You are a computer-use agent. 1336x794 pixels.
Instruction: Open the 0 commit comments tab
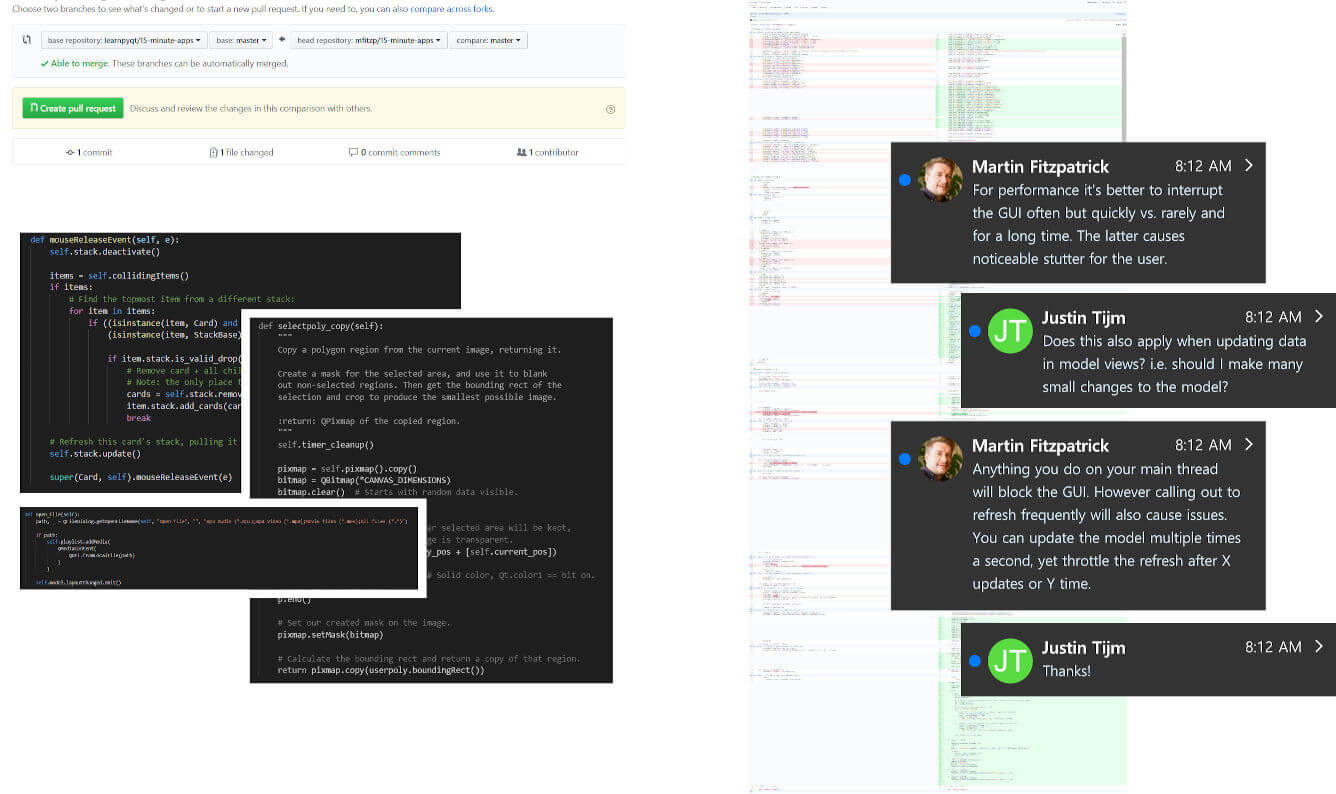[x=394, y=152]
